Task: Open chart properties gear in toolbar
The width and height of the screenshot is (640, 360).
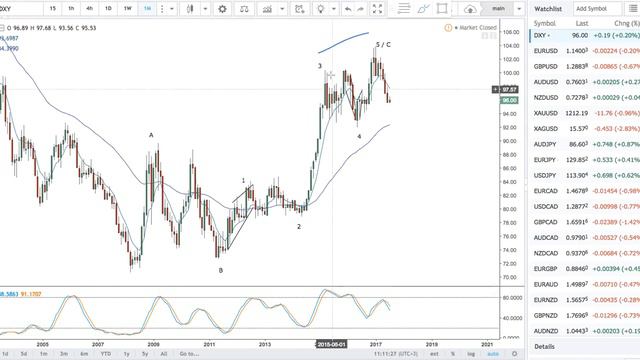Action: point(222,9)
